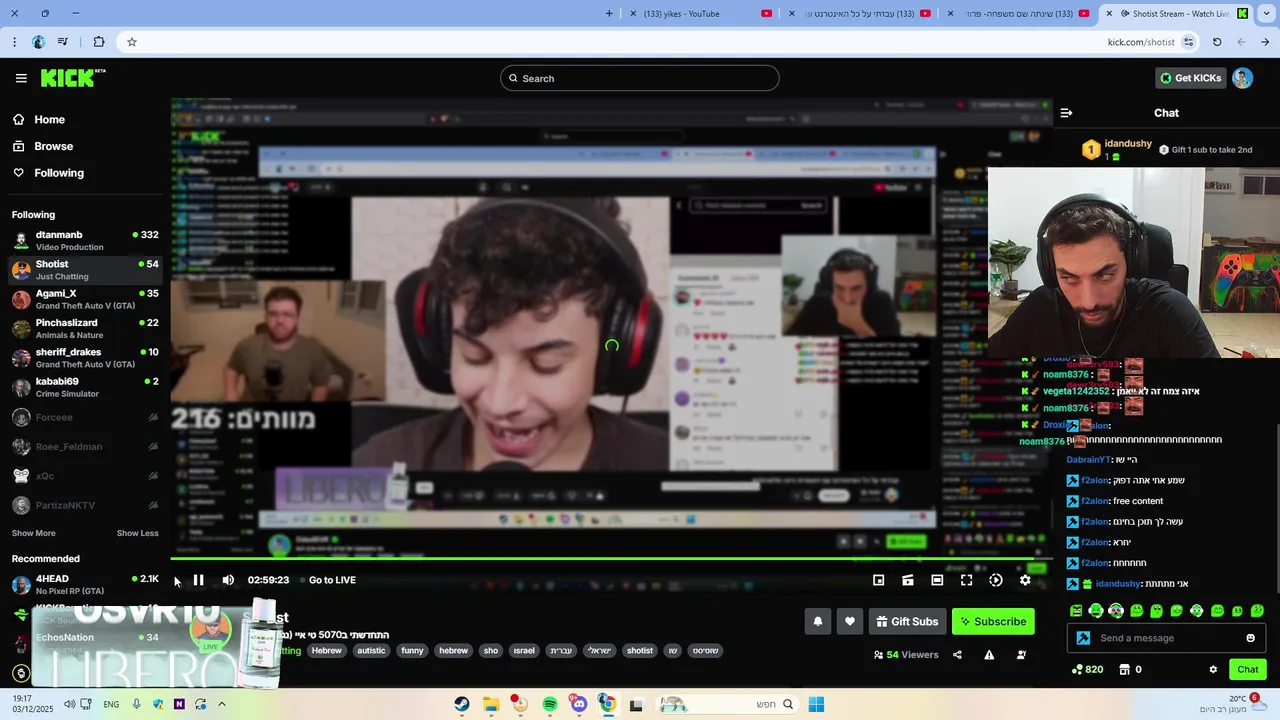Open the playback speed icon in player
Screen dimensions: 1280x720
pos(996,580)
